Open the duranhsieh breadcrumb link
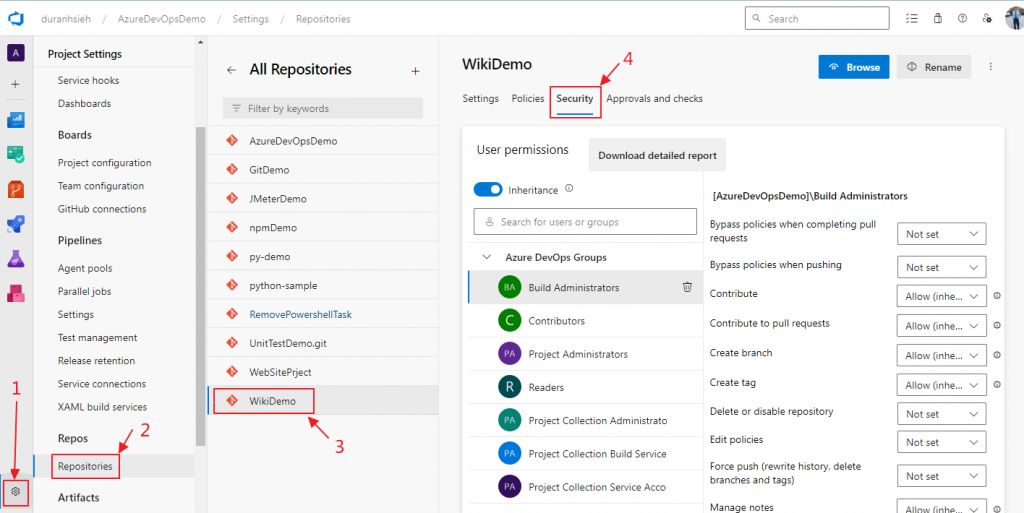The image size is (1024, 513). [x=65, y=19]
